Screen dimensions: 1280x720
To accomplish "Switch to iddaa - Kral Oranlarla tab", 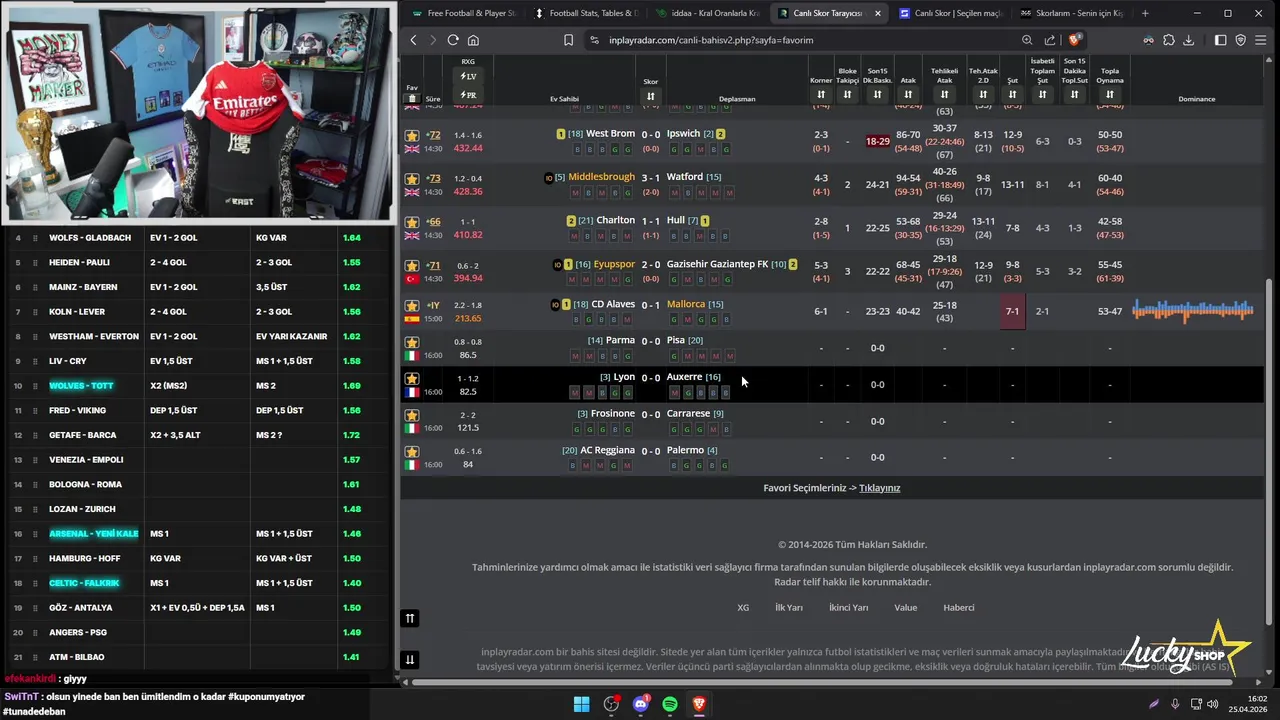I will [x=708, y=13].
